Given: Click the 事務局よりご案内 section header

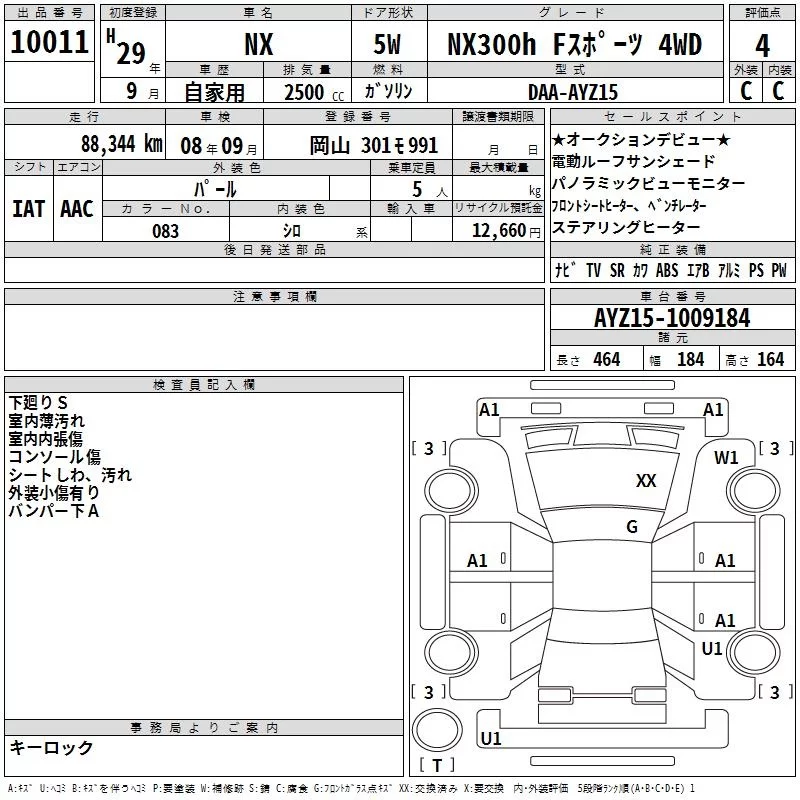Looking at the screenshot, I should tap(204, 728).
